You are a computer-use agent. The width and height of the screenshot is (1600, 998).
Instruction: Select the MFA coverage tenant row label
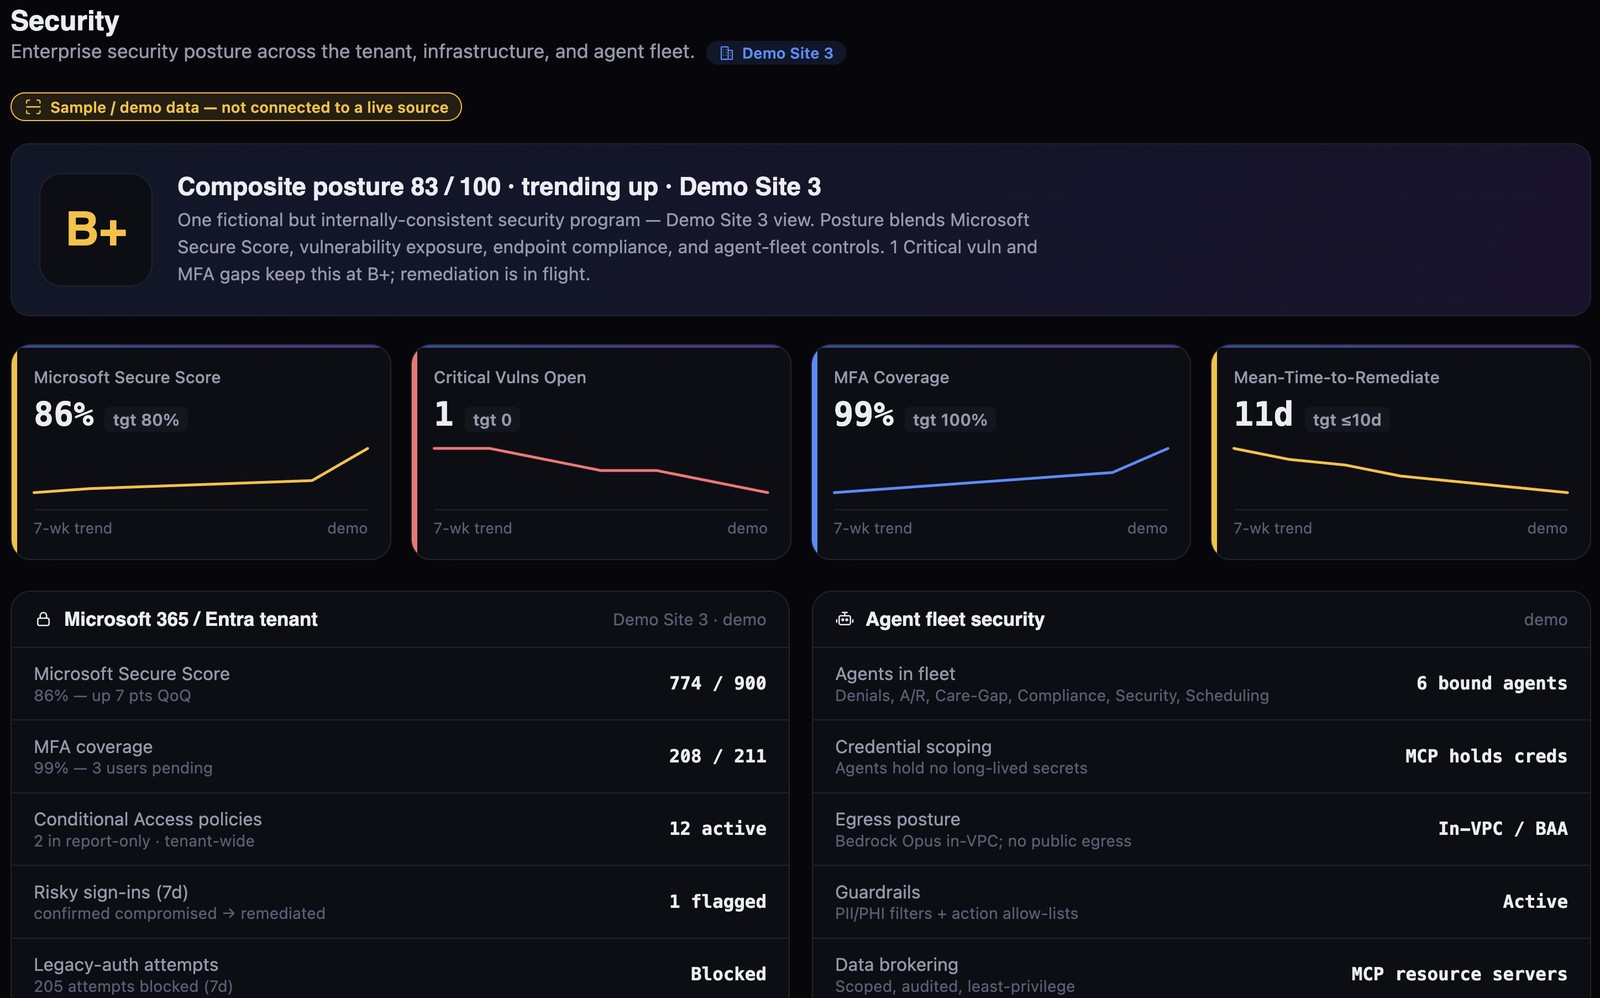93,747
